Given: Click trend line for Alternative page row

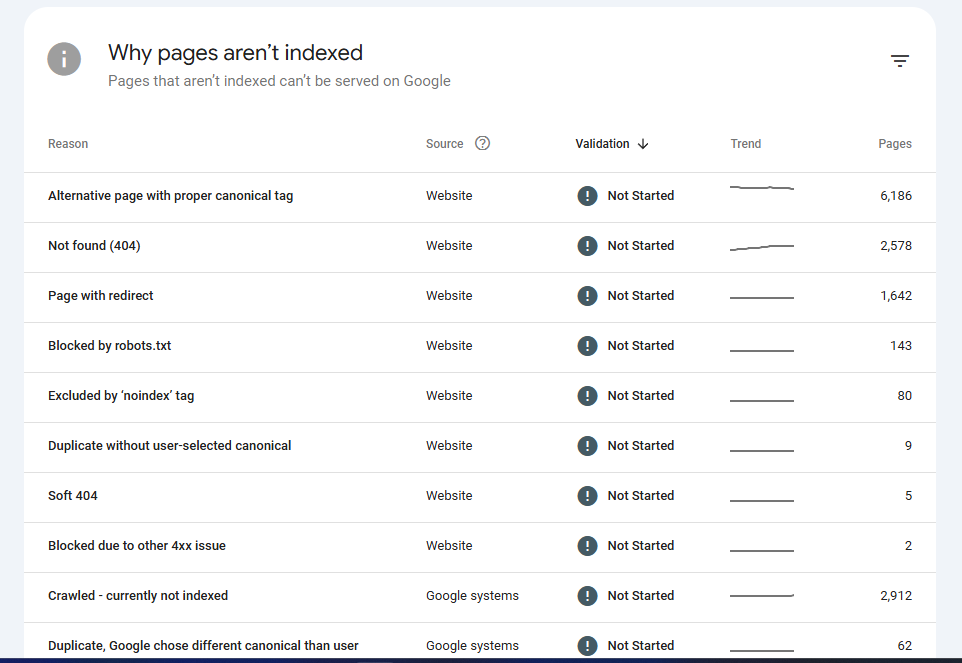Looking at the screenshot, I should (761, 187).
